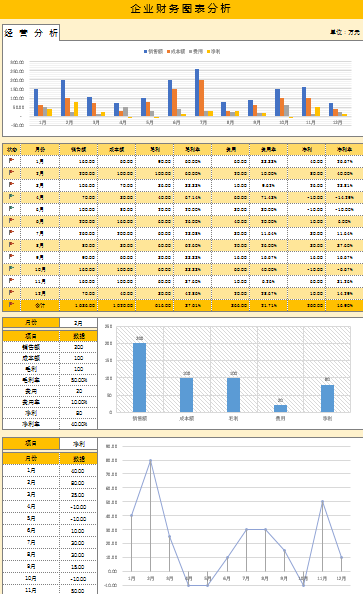
Task: Click the status flag icon in the 12月 row
Action: coord(12,292)
